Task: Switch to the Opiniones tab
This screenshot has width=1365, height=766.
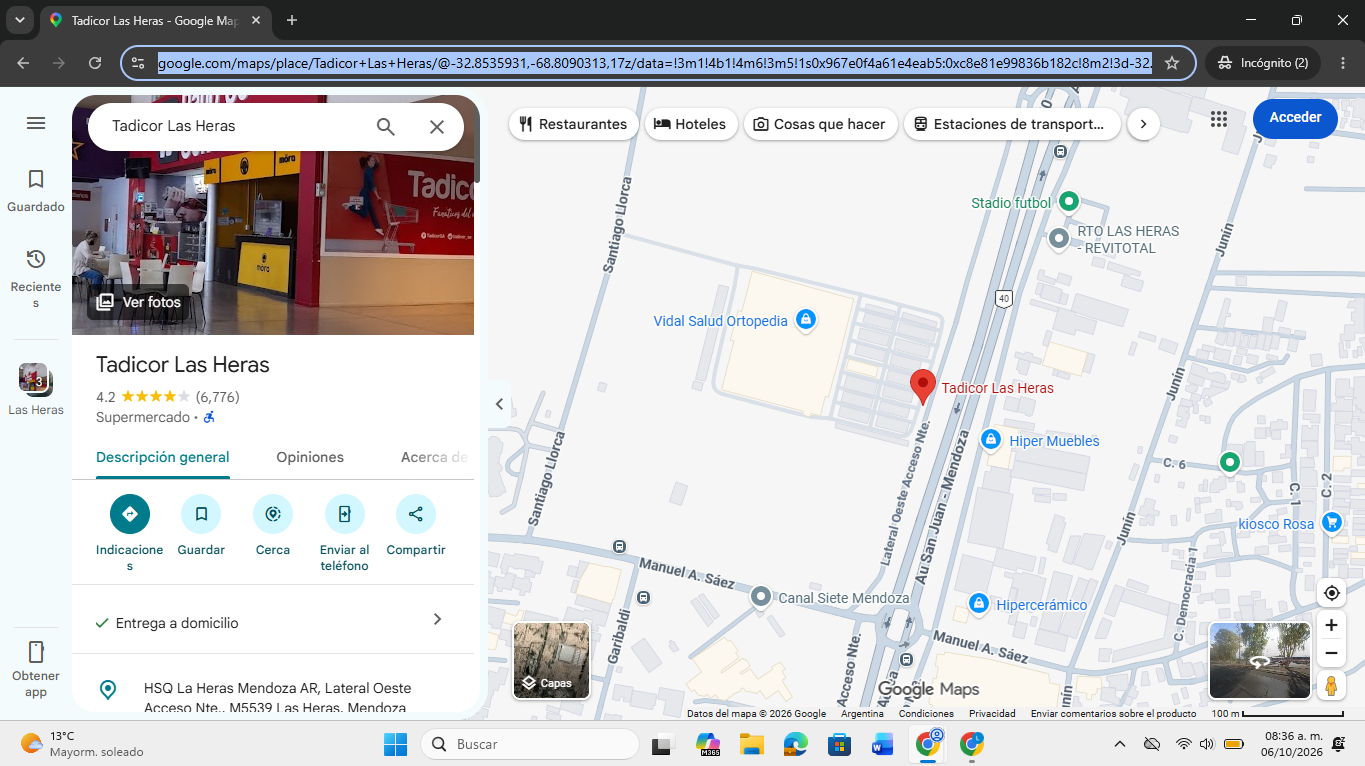Action: click(x=310, y=457)
